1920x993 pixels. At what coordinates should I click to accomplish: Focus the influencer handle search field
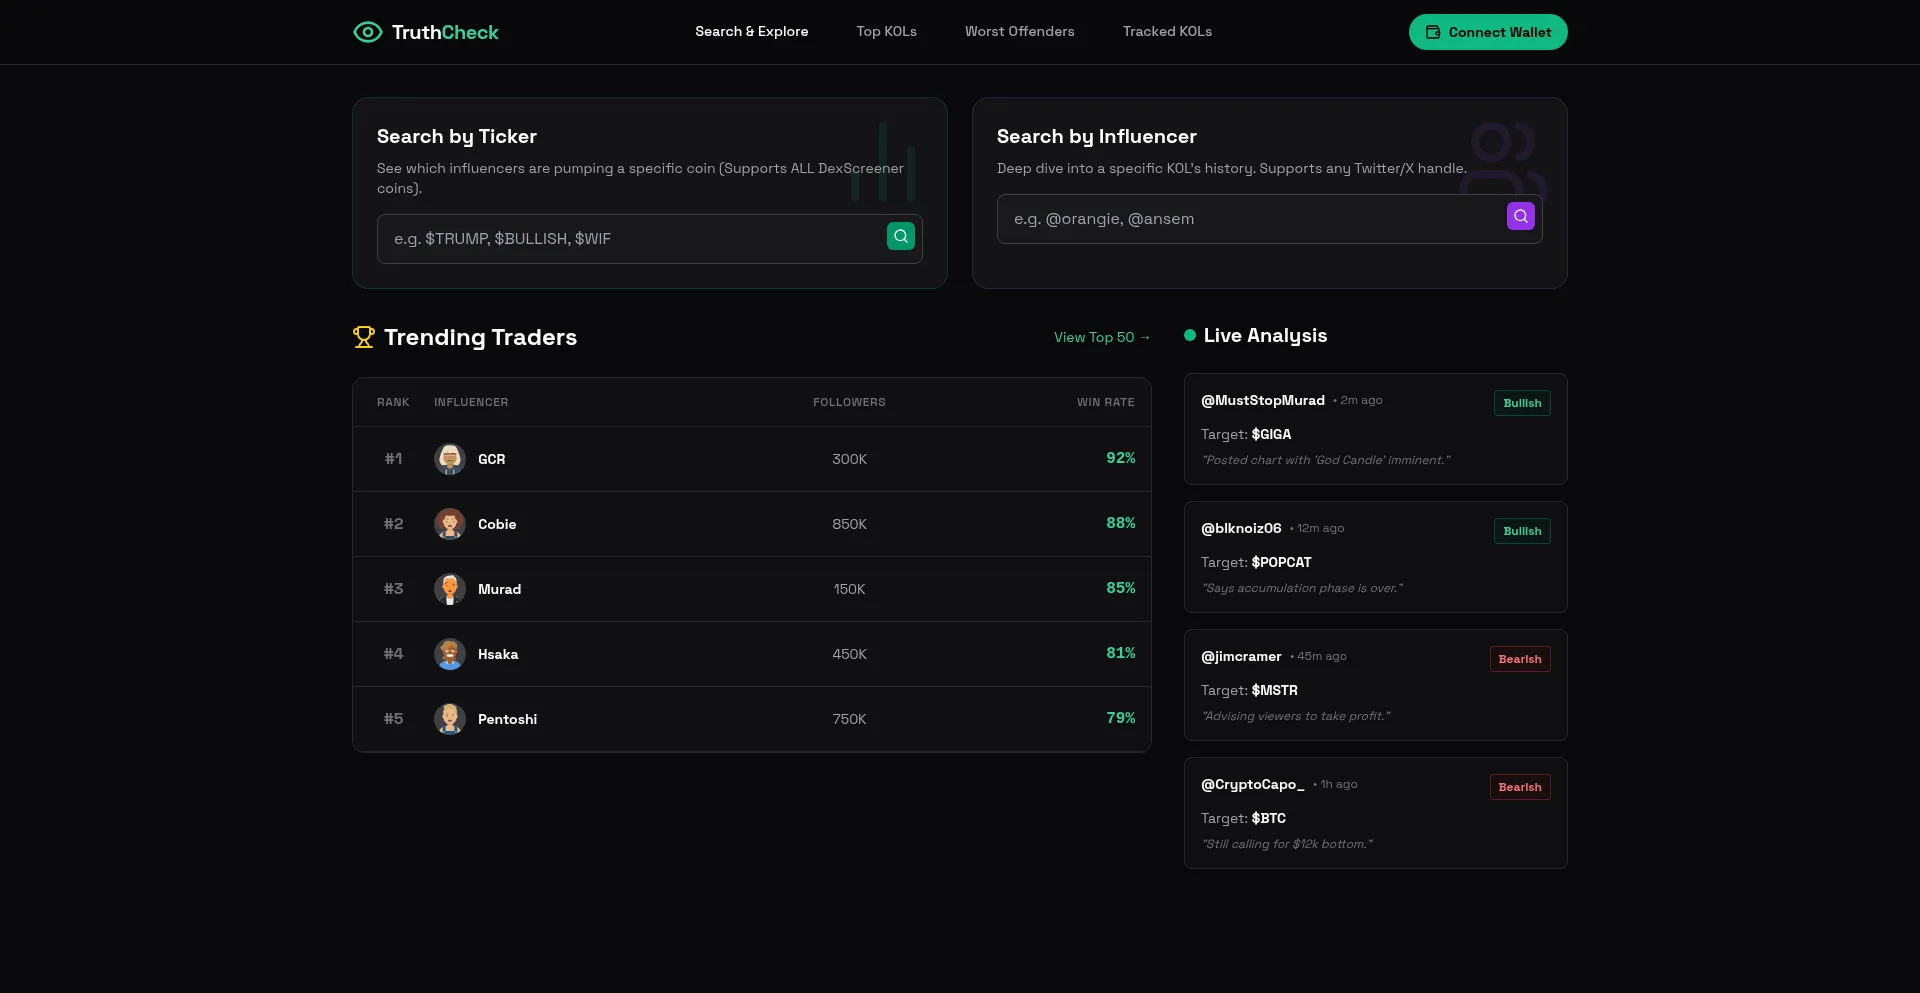(1250, 219)
